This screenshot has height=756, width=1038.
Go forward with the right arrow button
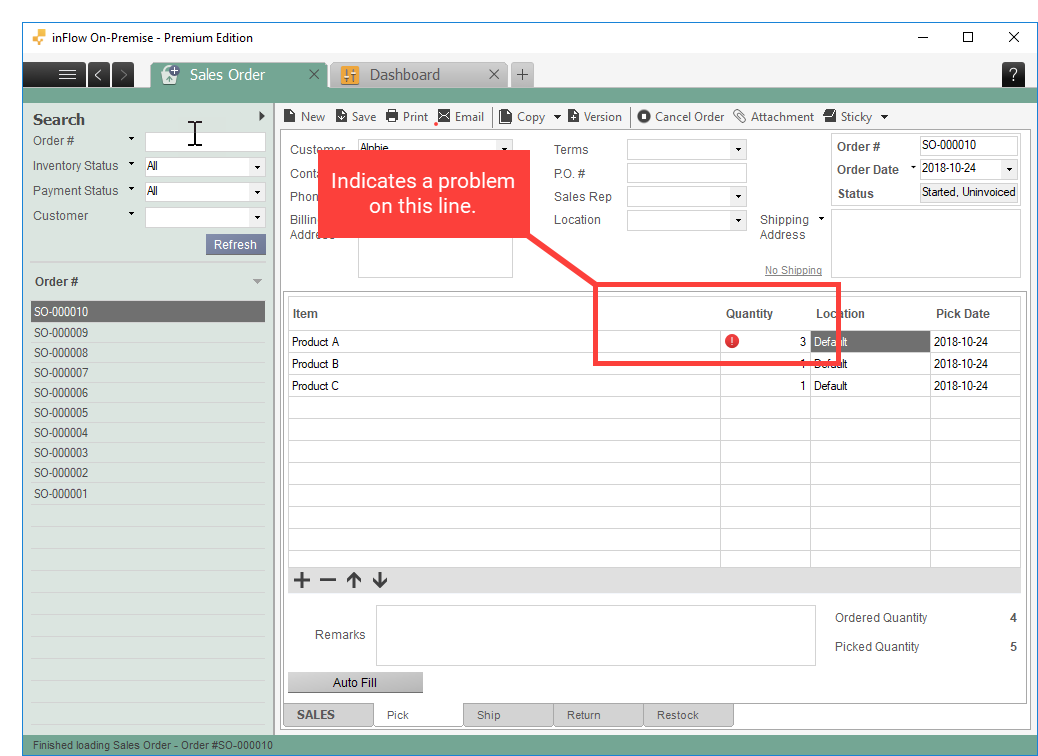click(x=122, y=75)
